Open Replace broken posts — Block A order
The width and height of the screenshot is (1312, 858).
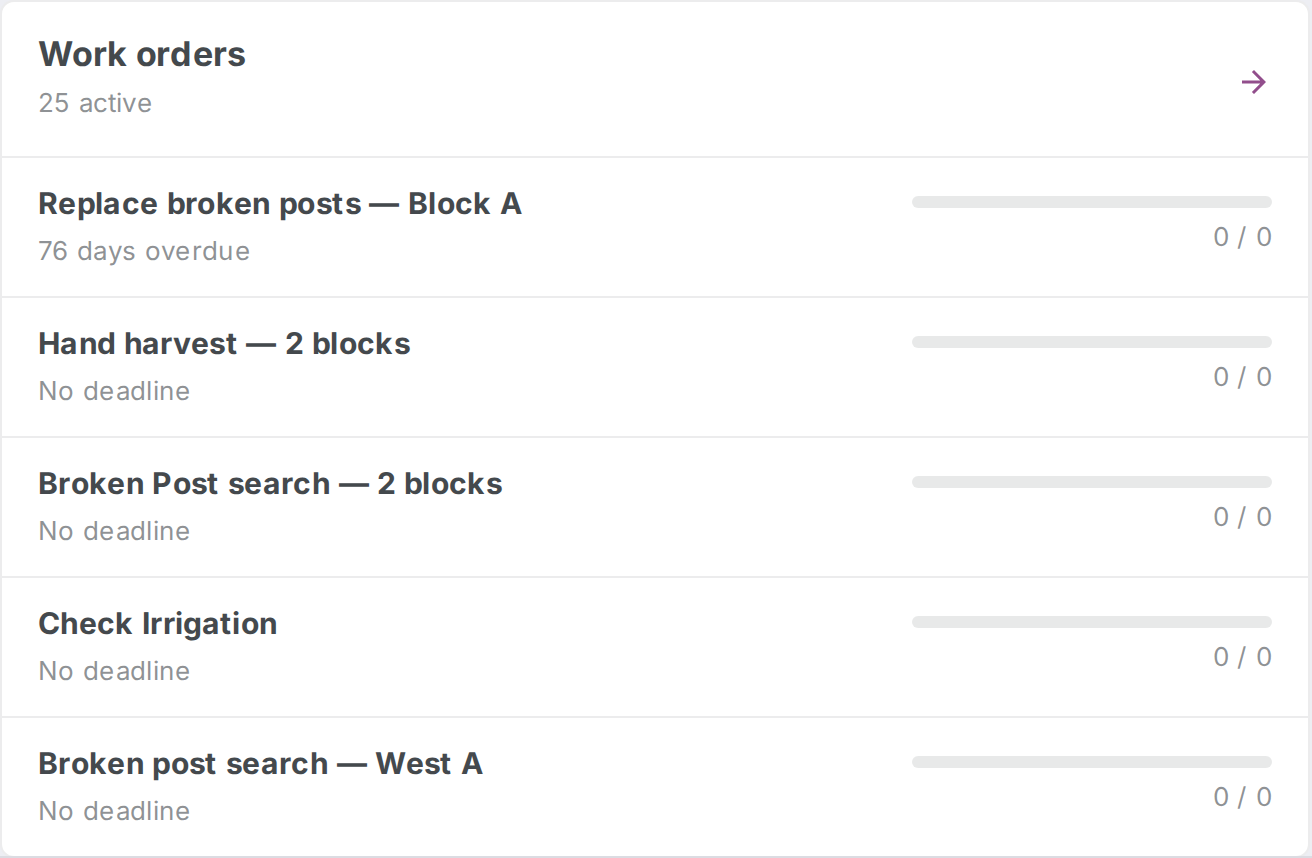point(656,227)
